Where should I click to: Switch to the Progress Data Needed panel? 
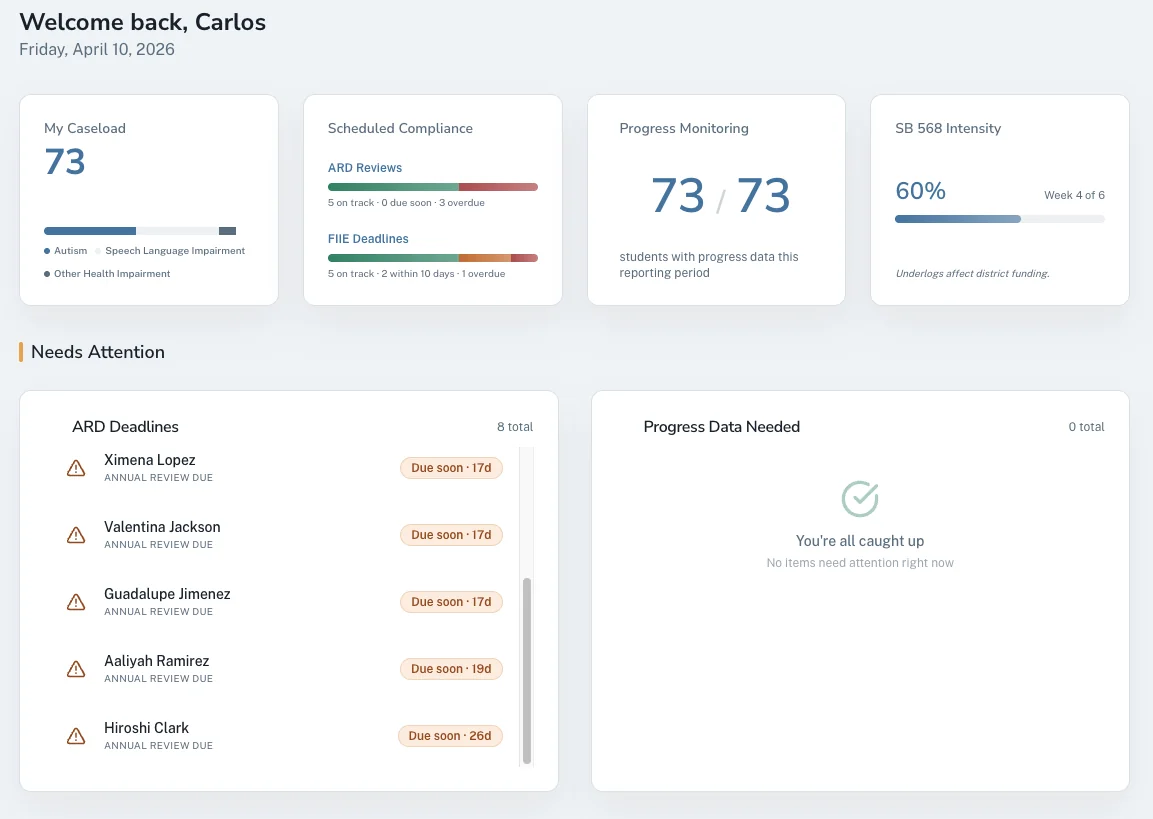721,426
